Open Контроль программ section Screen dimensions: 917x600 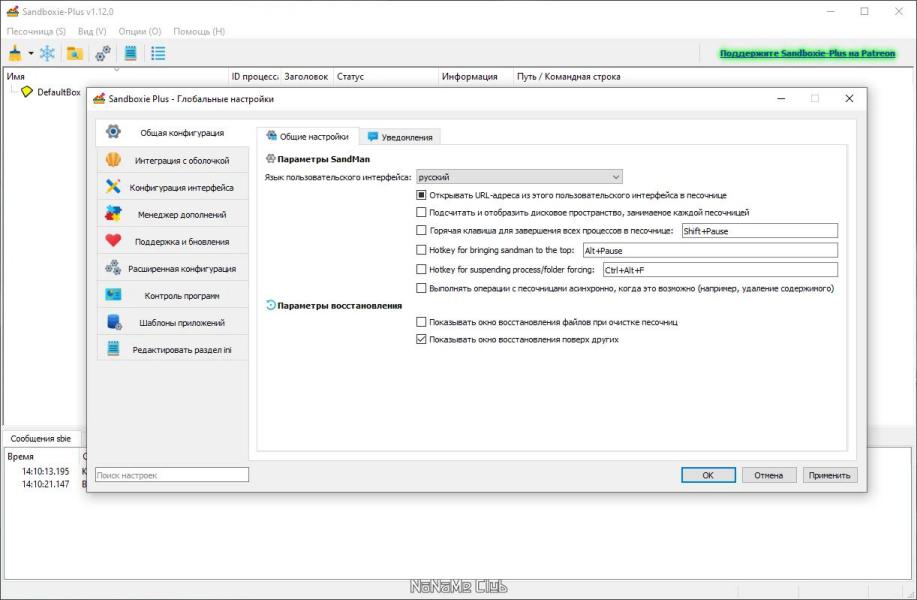(x=173, y=295)
